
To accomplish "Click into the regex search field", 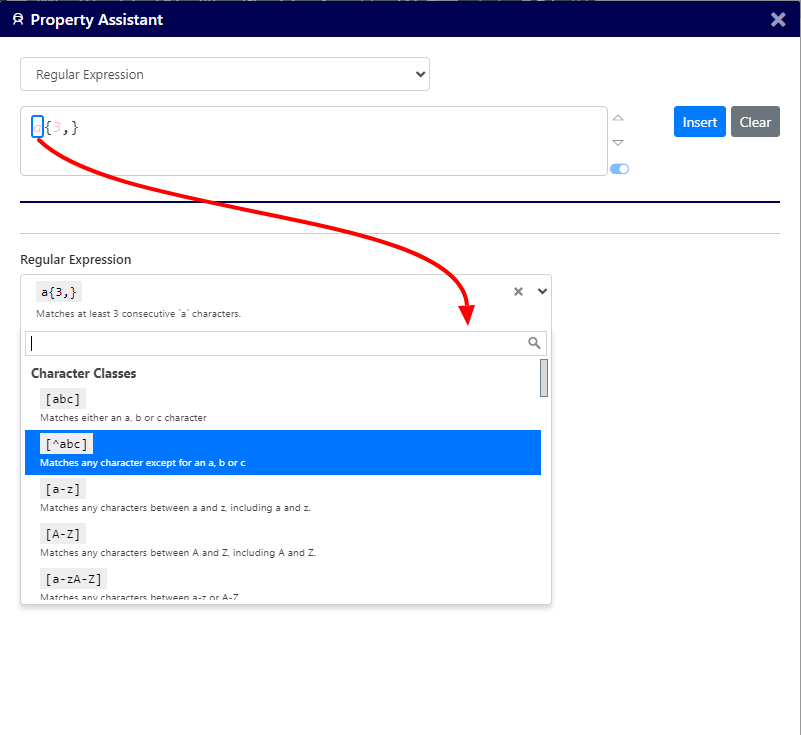I will coord(276,343).
